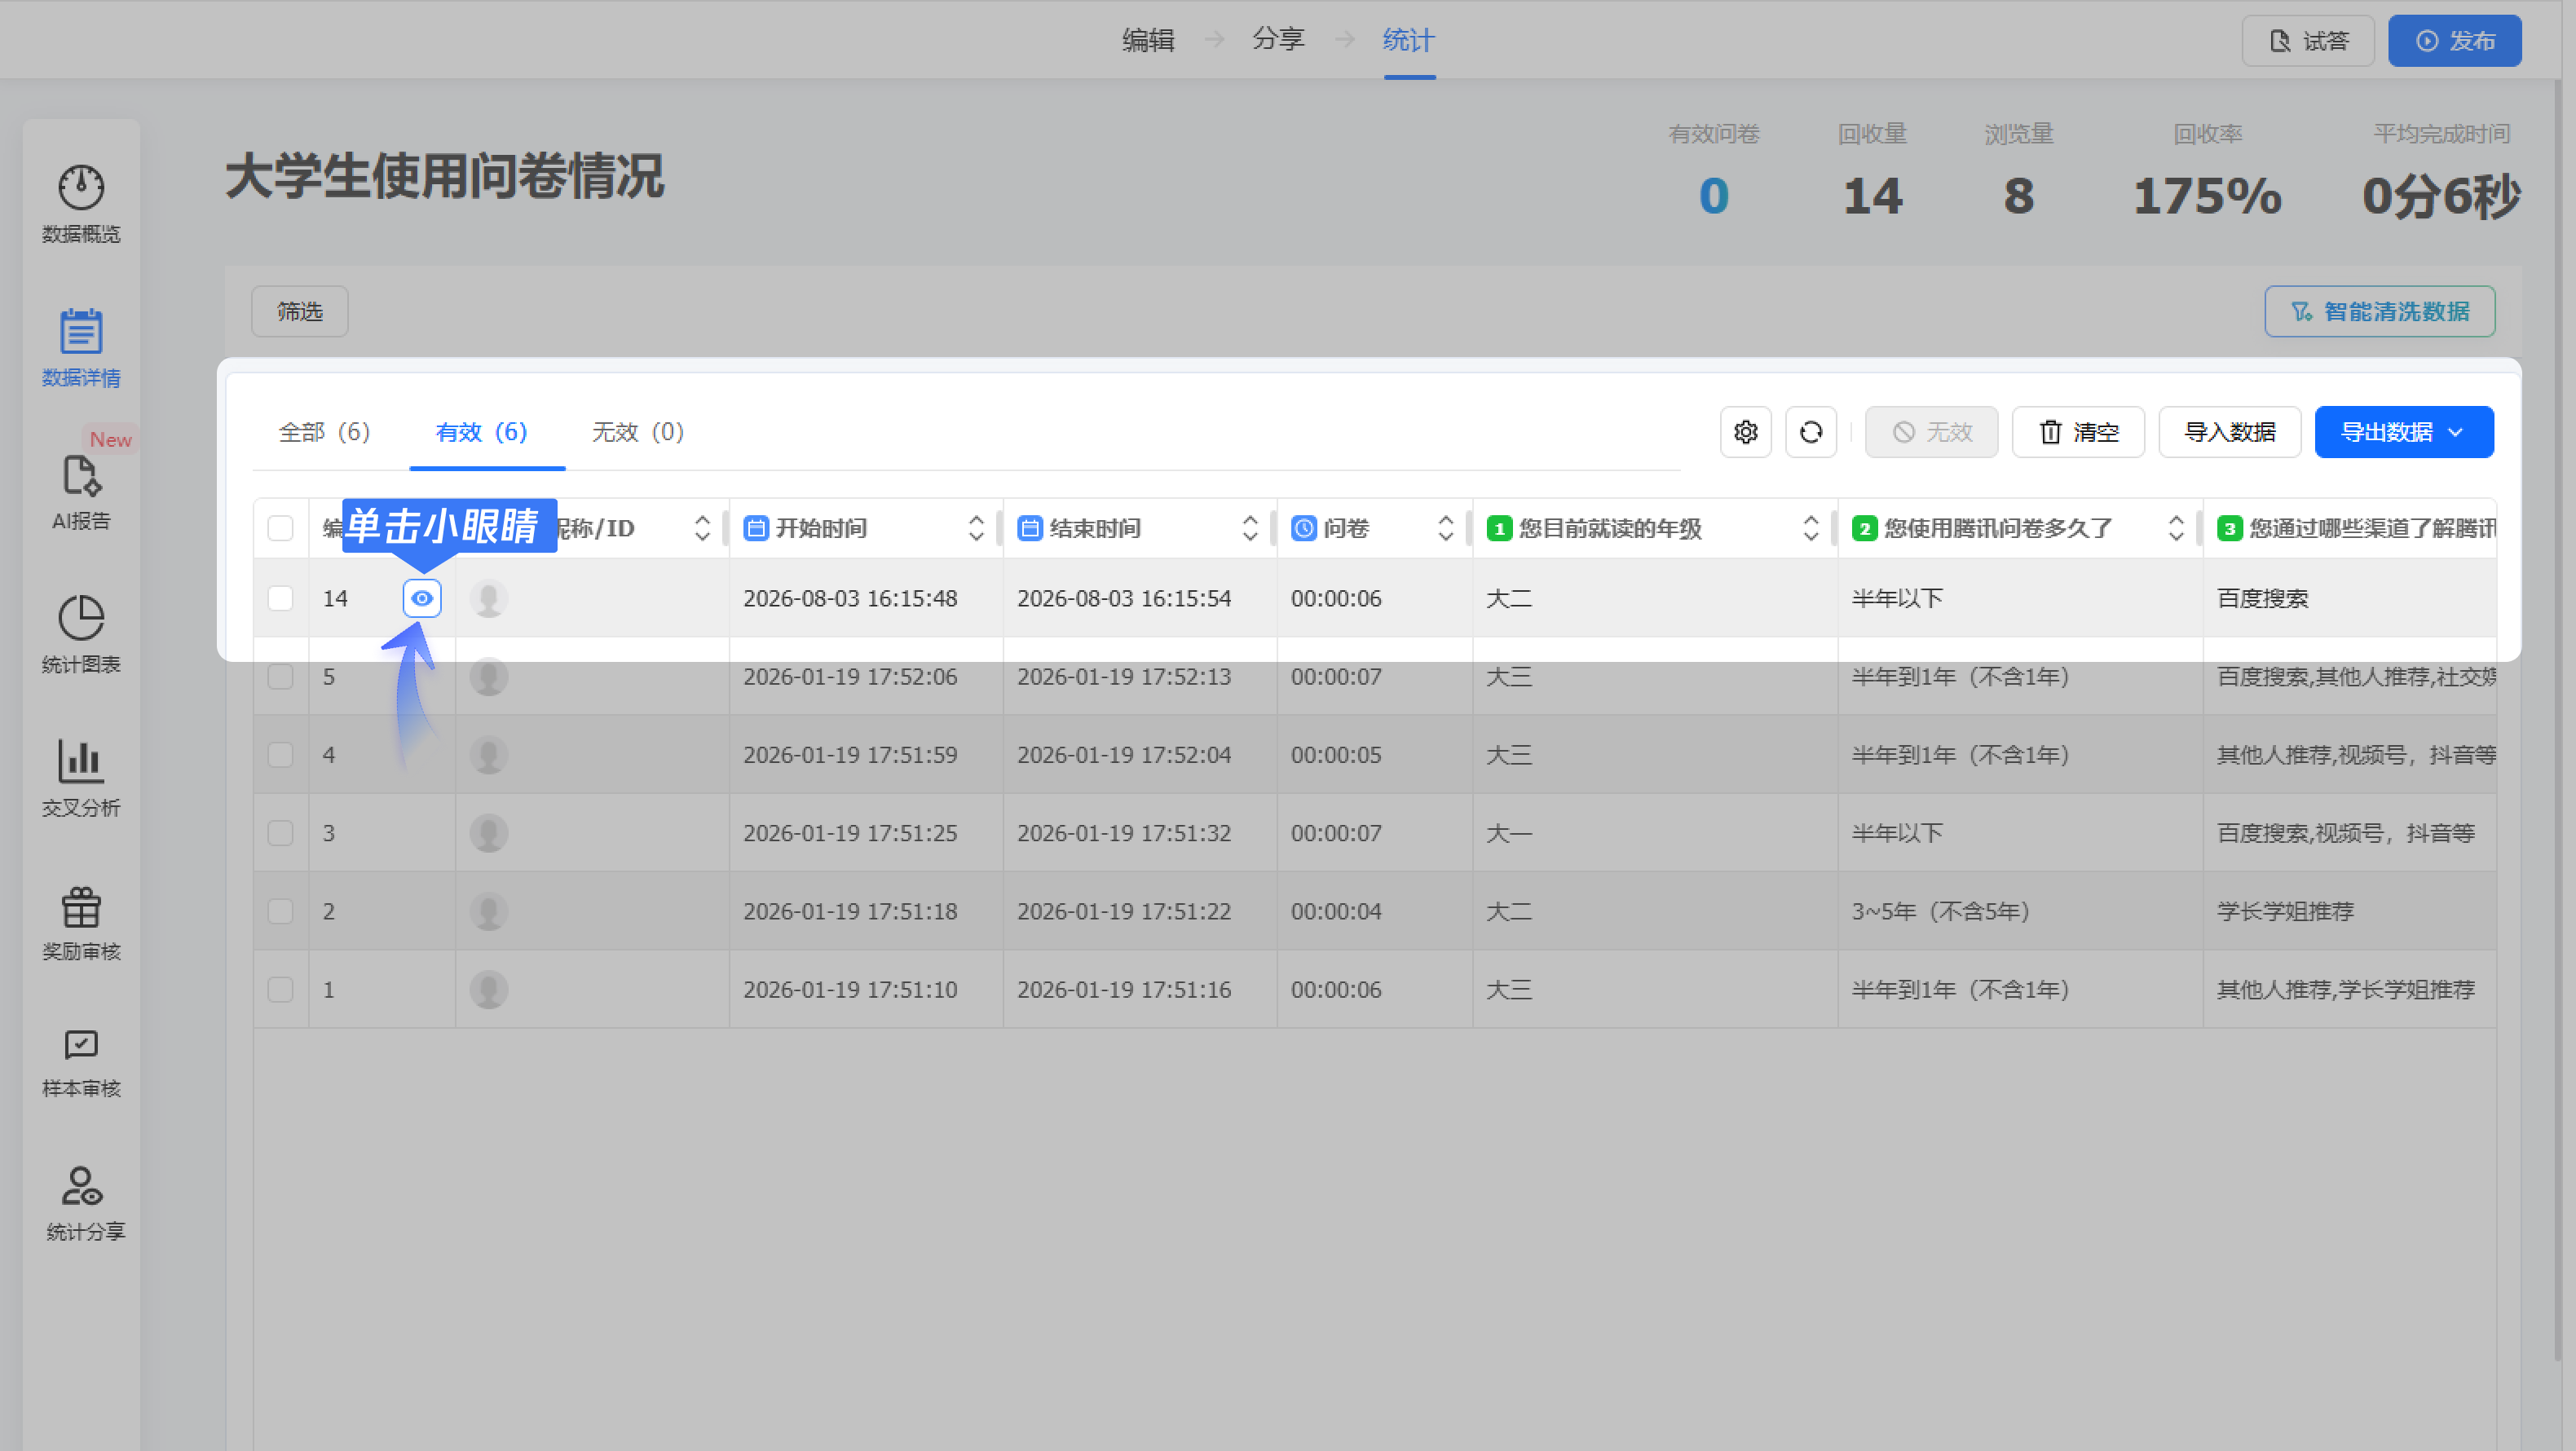Click green question 3 badge in header
This screenshot has width=2576, height=1451.
pyautogui.click(x=2229, y=528)
